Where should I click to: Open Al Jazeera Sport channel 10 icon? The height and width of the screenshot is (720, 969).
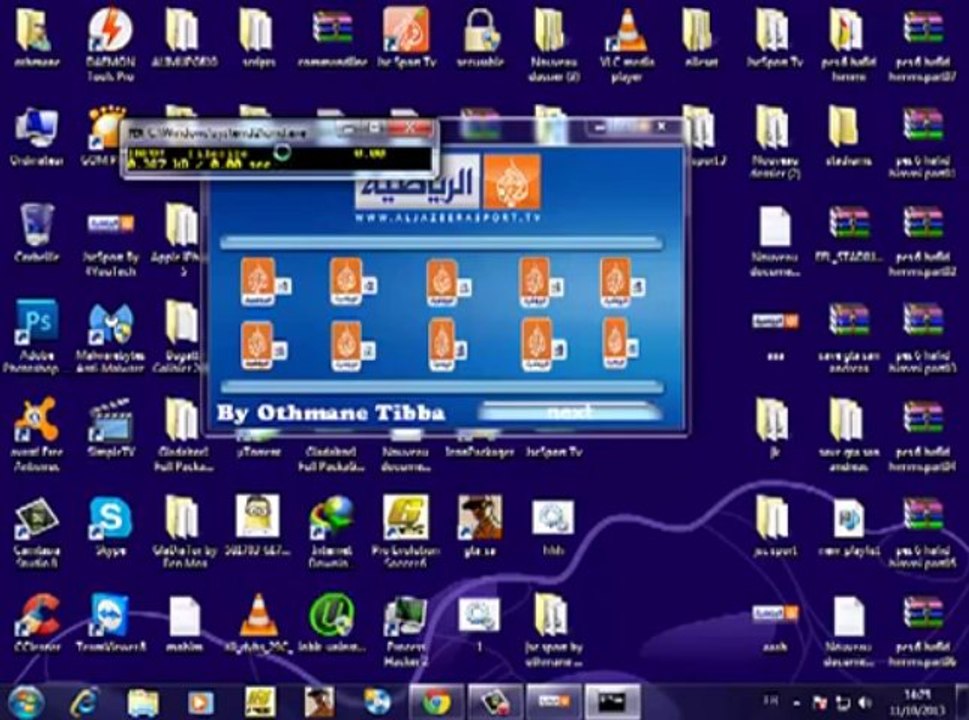pyautogui.click(x=620, y=344)
